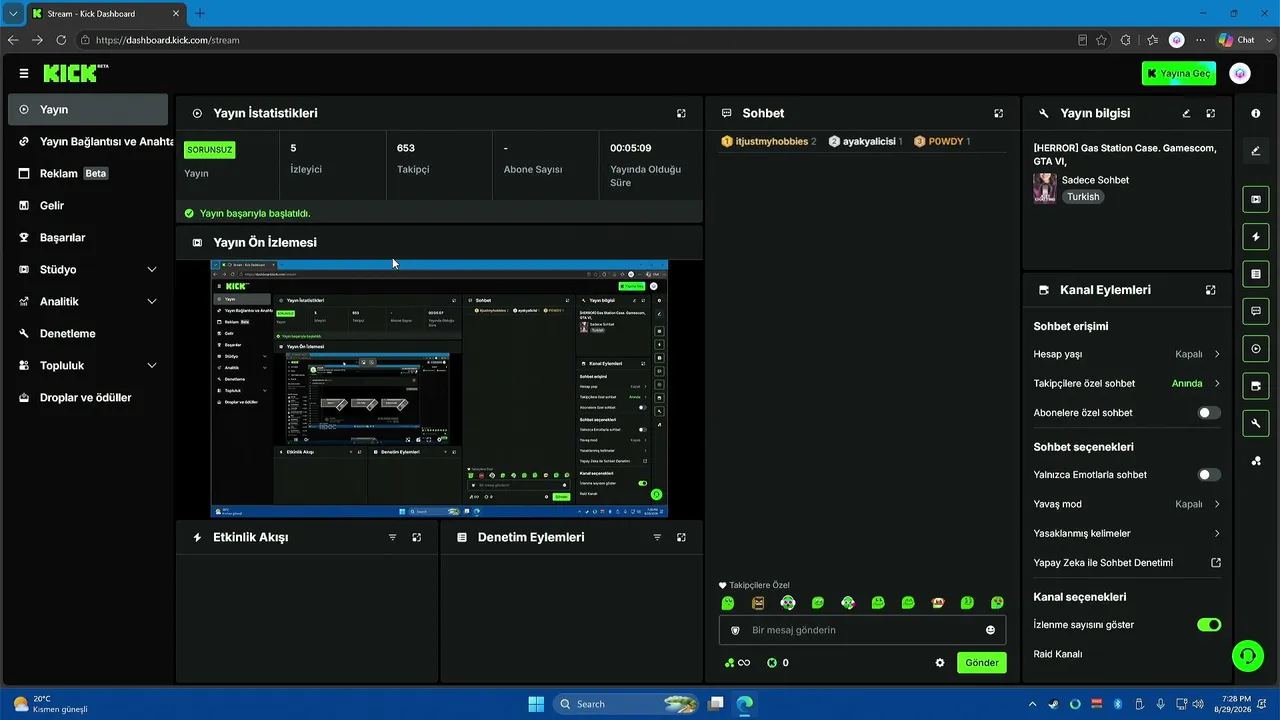The width and height of the screenshot is (1280, 720).
Task: Click the green K points icon
Action: [x=772, y=663]
